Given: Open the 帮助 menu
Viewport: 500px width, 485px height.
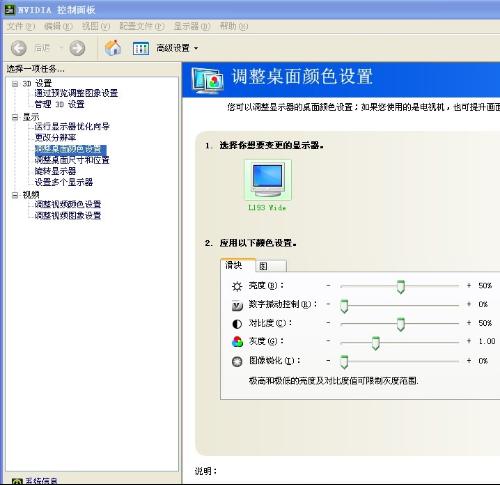Looking at the screenshot, I should [234, 26].
